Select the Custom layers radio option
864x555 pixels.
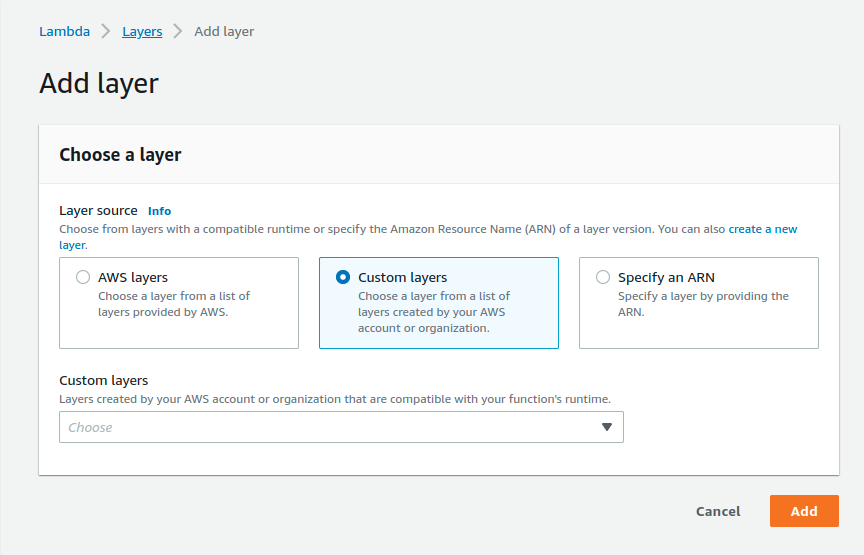(x=343, y=277)
